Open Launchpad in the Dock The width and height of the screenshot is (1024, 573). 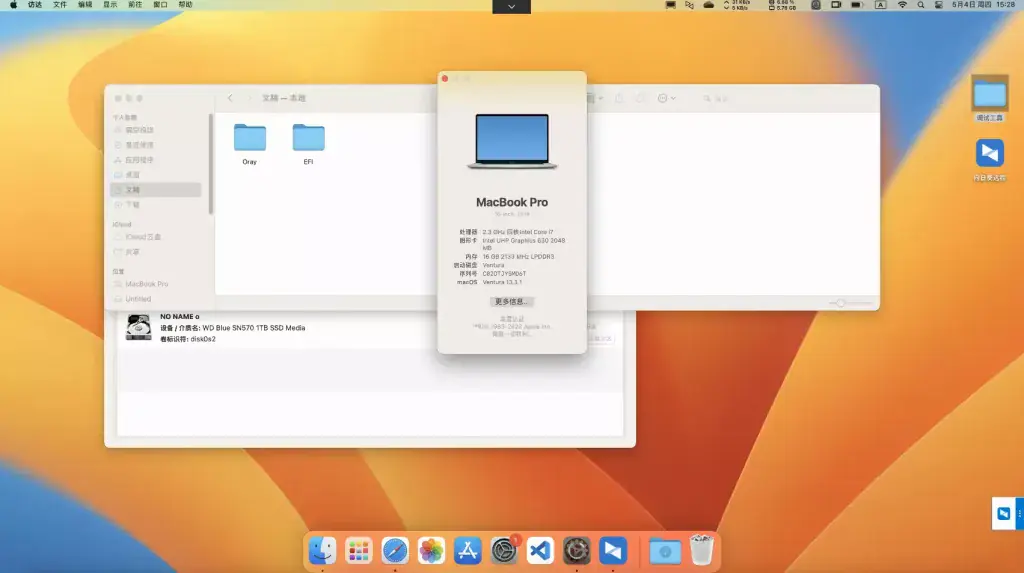click(359, 551)
